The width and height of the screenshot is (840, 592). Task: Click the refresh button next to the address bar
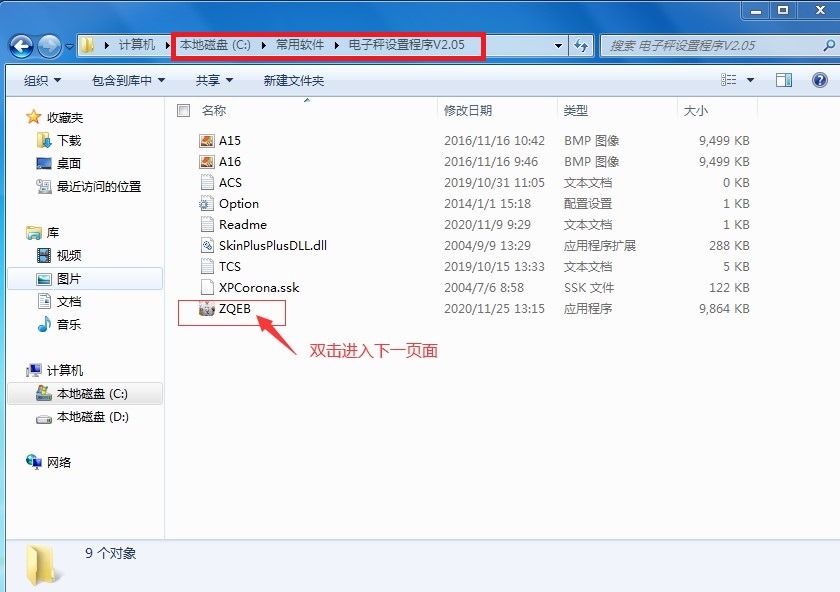click(x=581, y=46)
